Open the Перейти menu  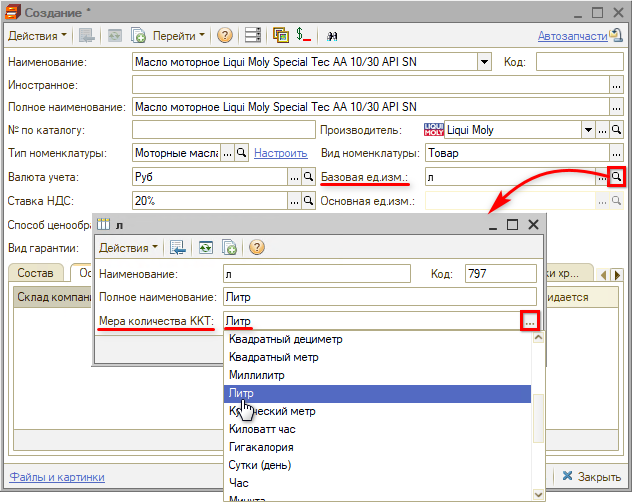point(179,36)
